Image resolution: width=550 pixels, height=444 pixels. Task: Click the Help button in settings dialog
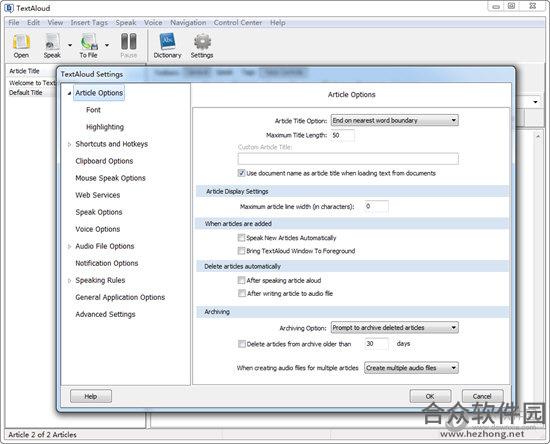point(91,396)
